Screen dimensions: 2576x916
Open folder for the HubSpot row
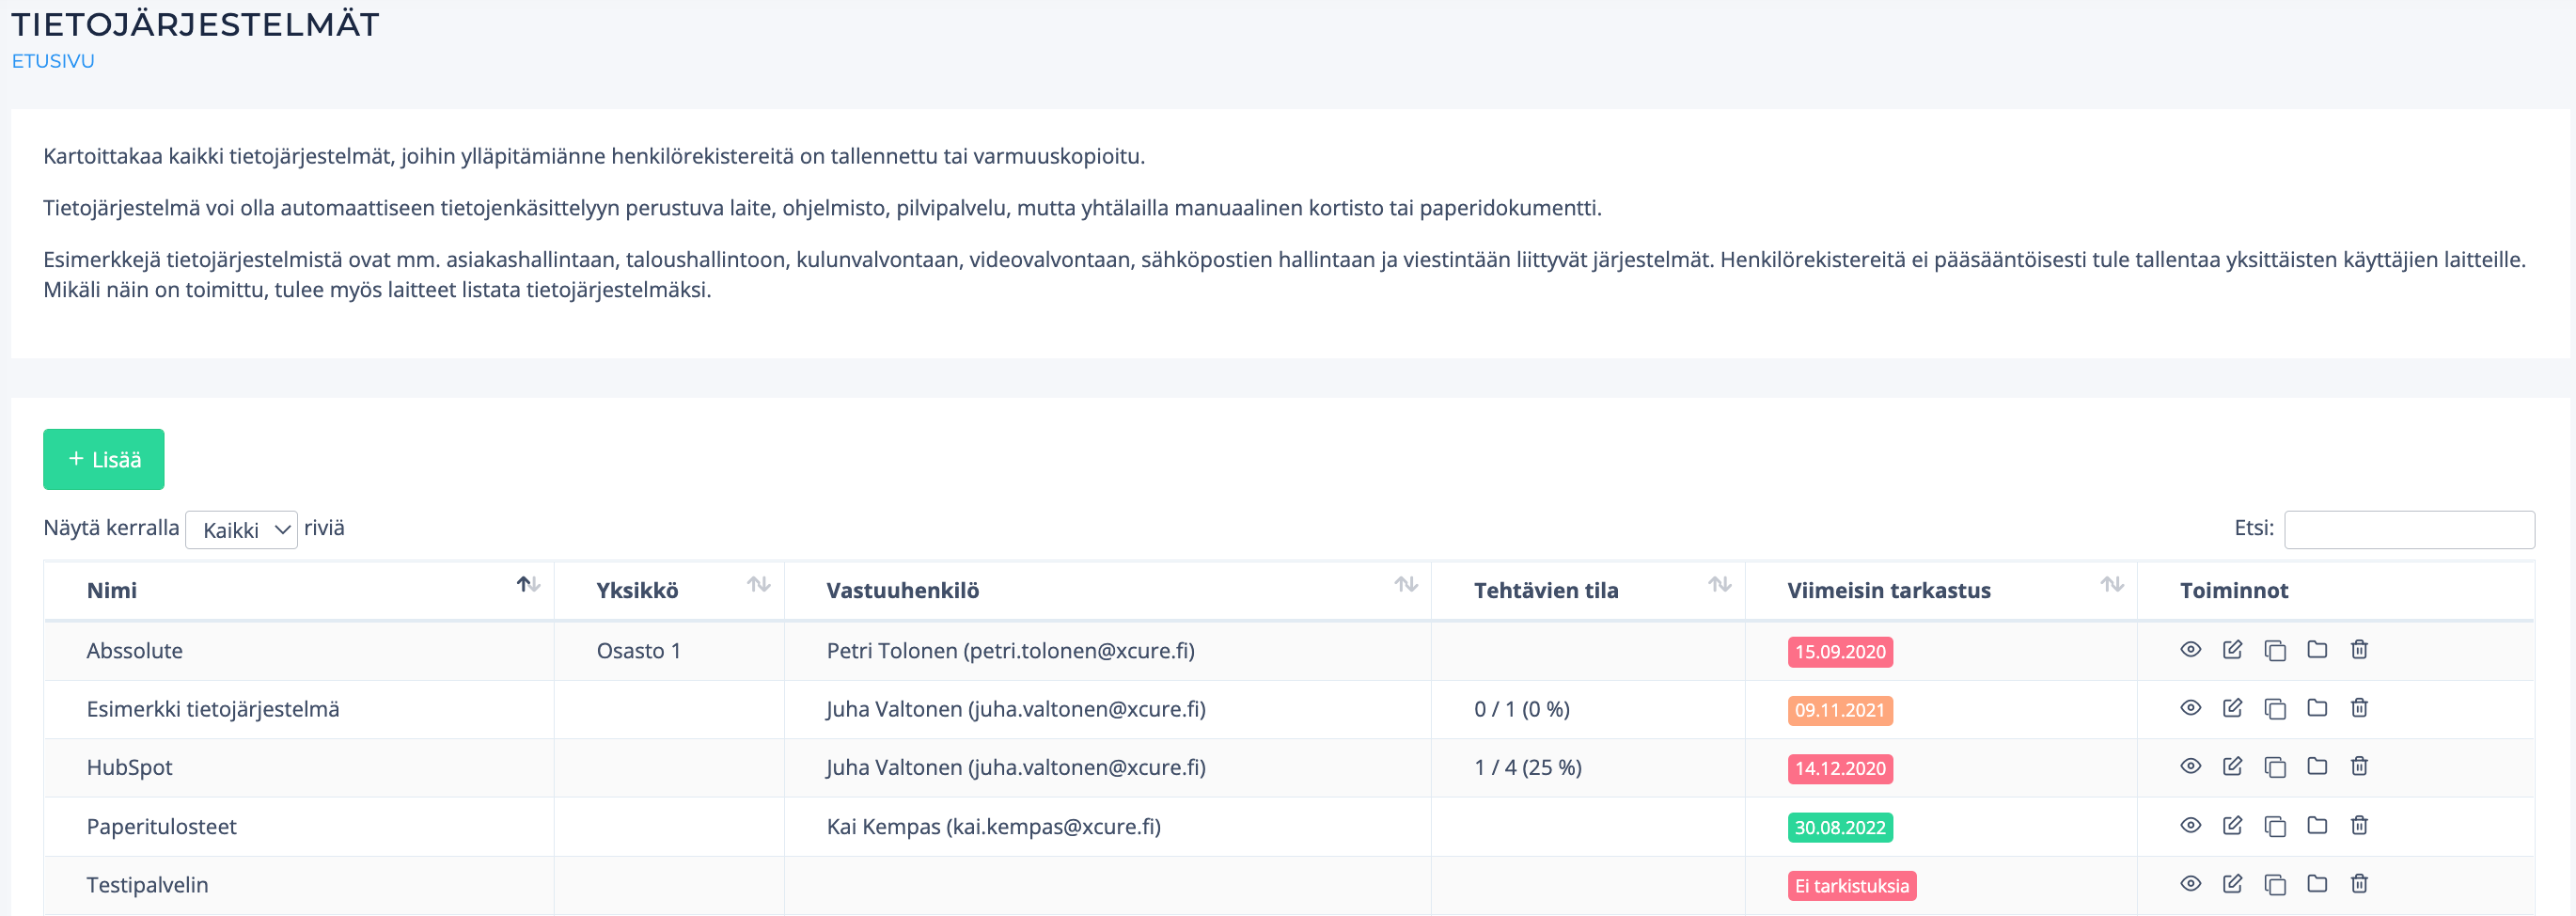pos(2317,767)
